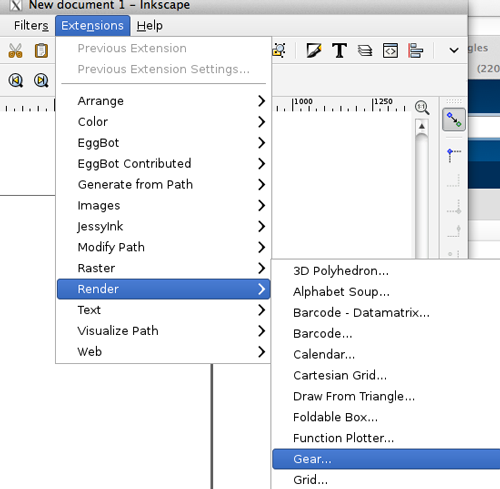Click the Cut scissors icon

[x=15, y=51]
